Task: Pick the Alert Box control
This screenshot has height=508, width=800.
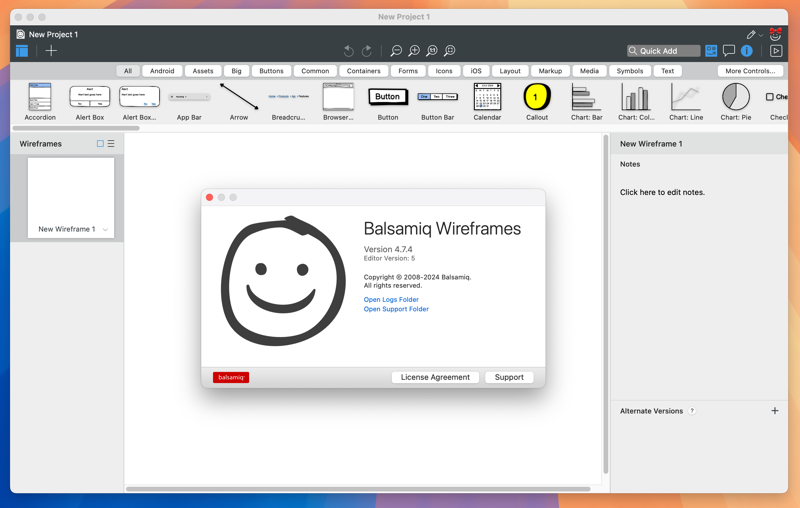Action: [90, 101]
